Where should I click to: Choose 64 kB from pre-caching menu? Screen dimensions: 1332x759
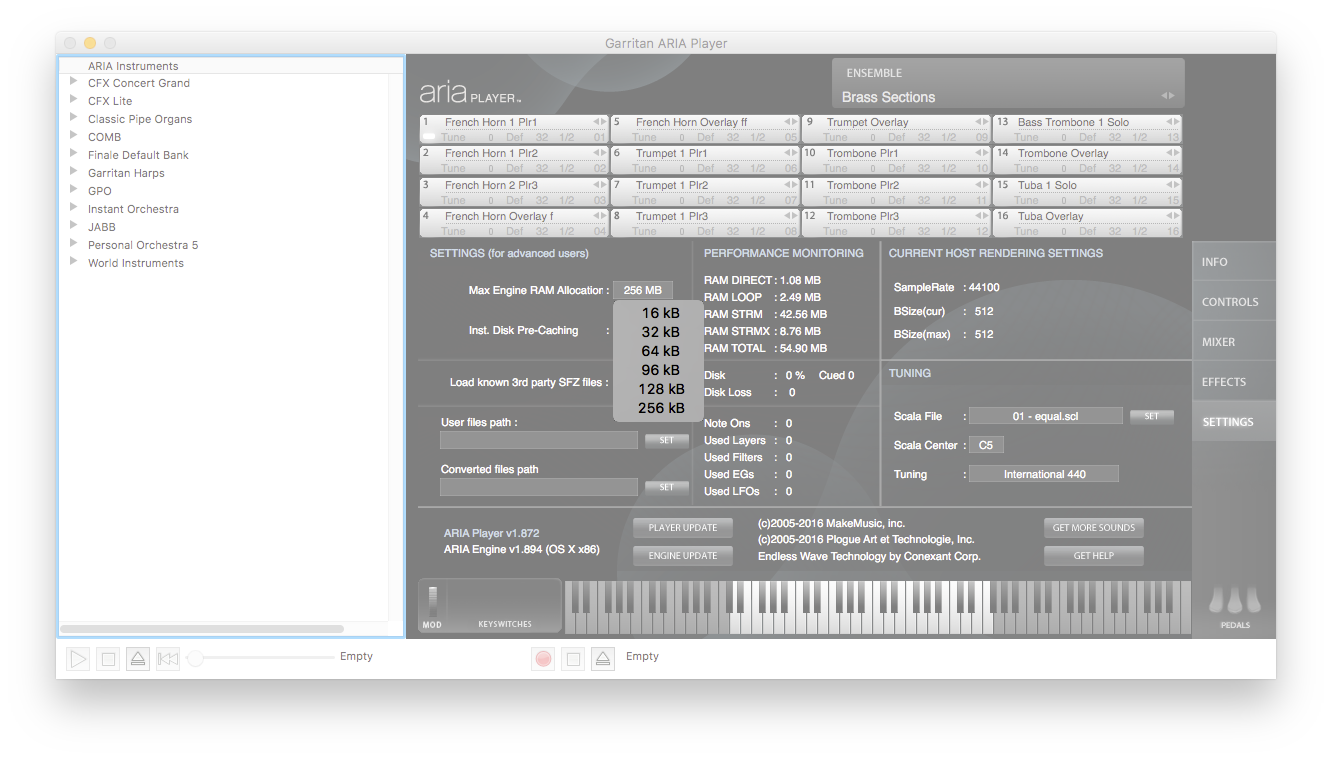(660, 351)
